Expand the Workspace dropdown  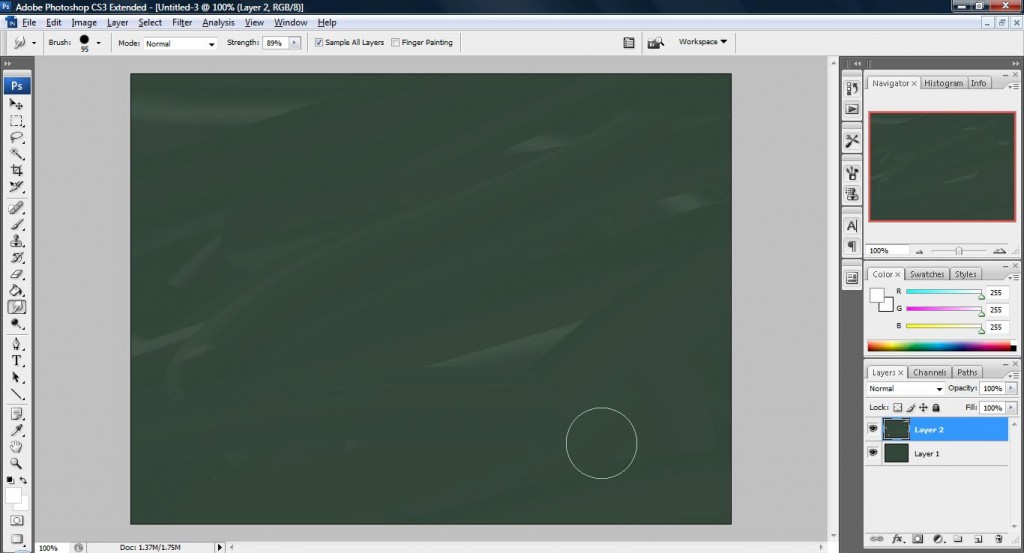point(703,42)
